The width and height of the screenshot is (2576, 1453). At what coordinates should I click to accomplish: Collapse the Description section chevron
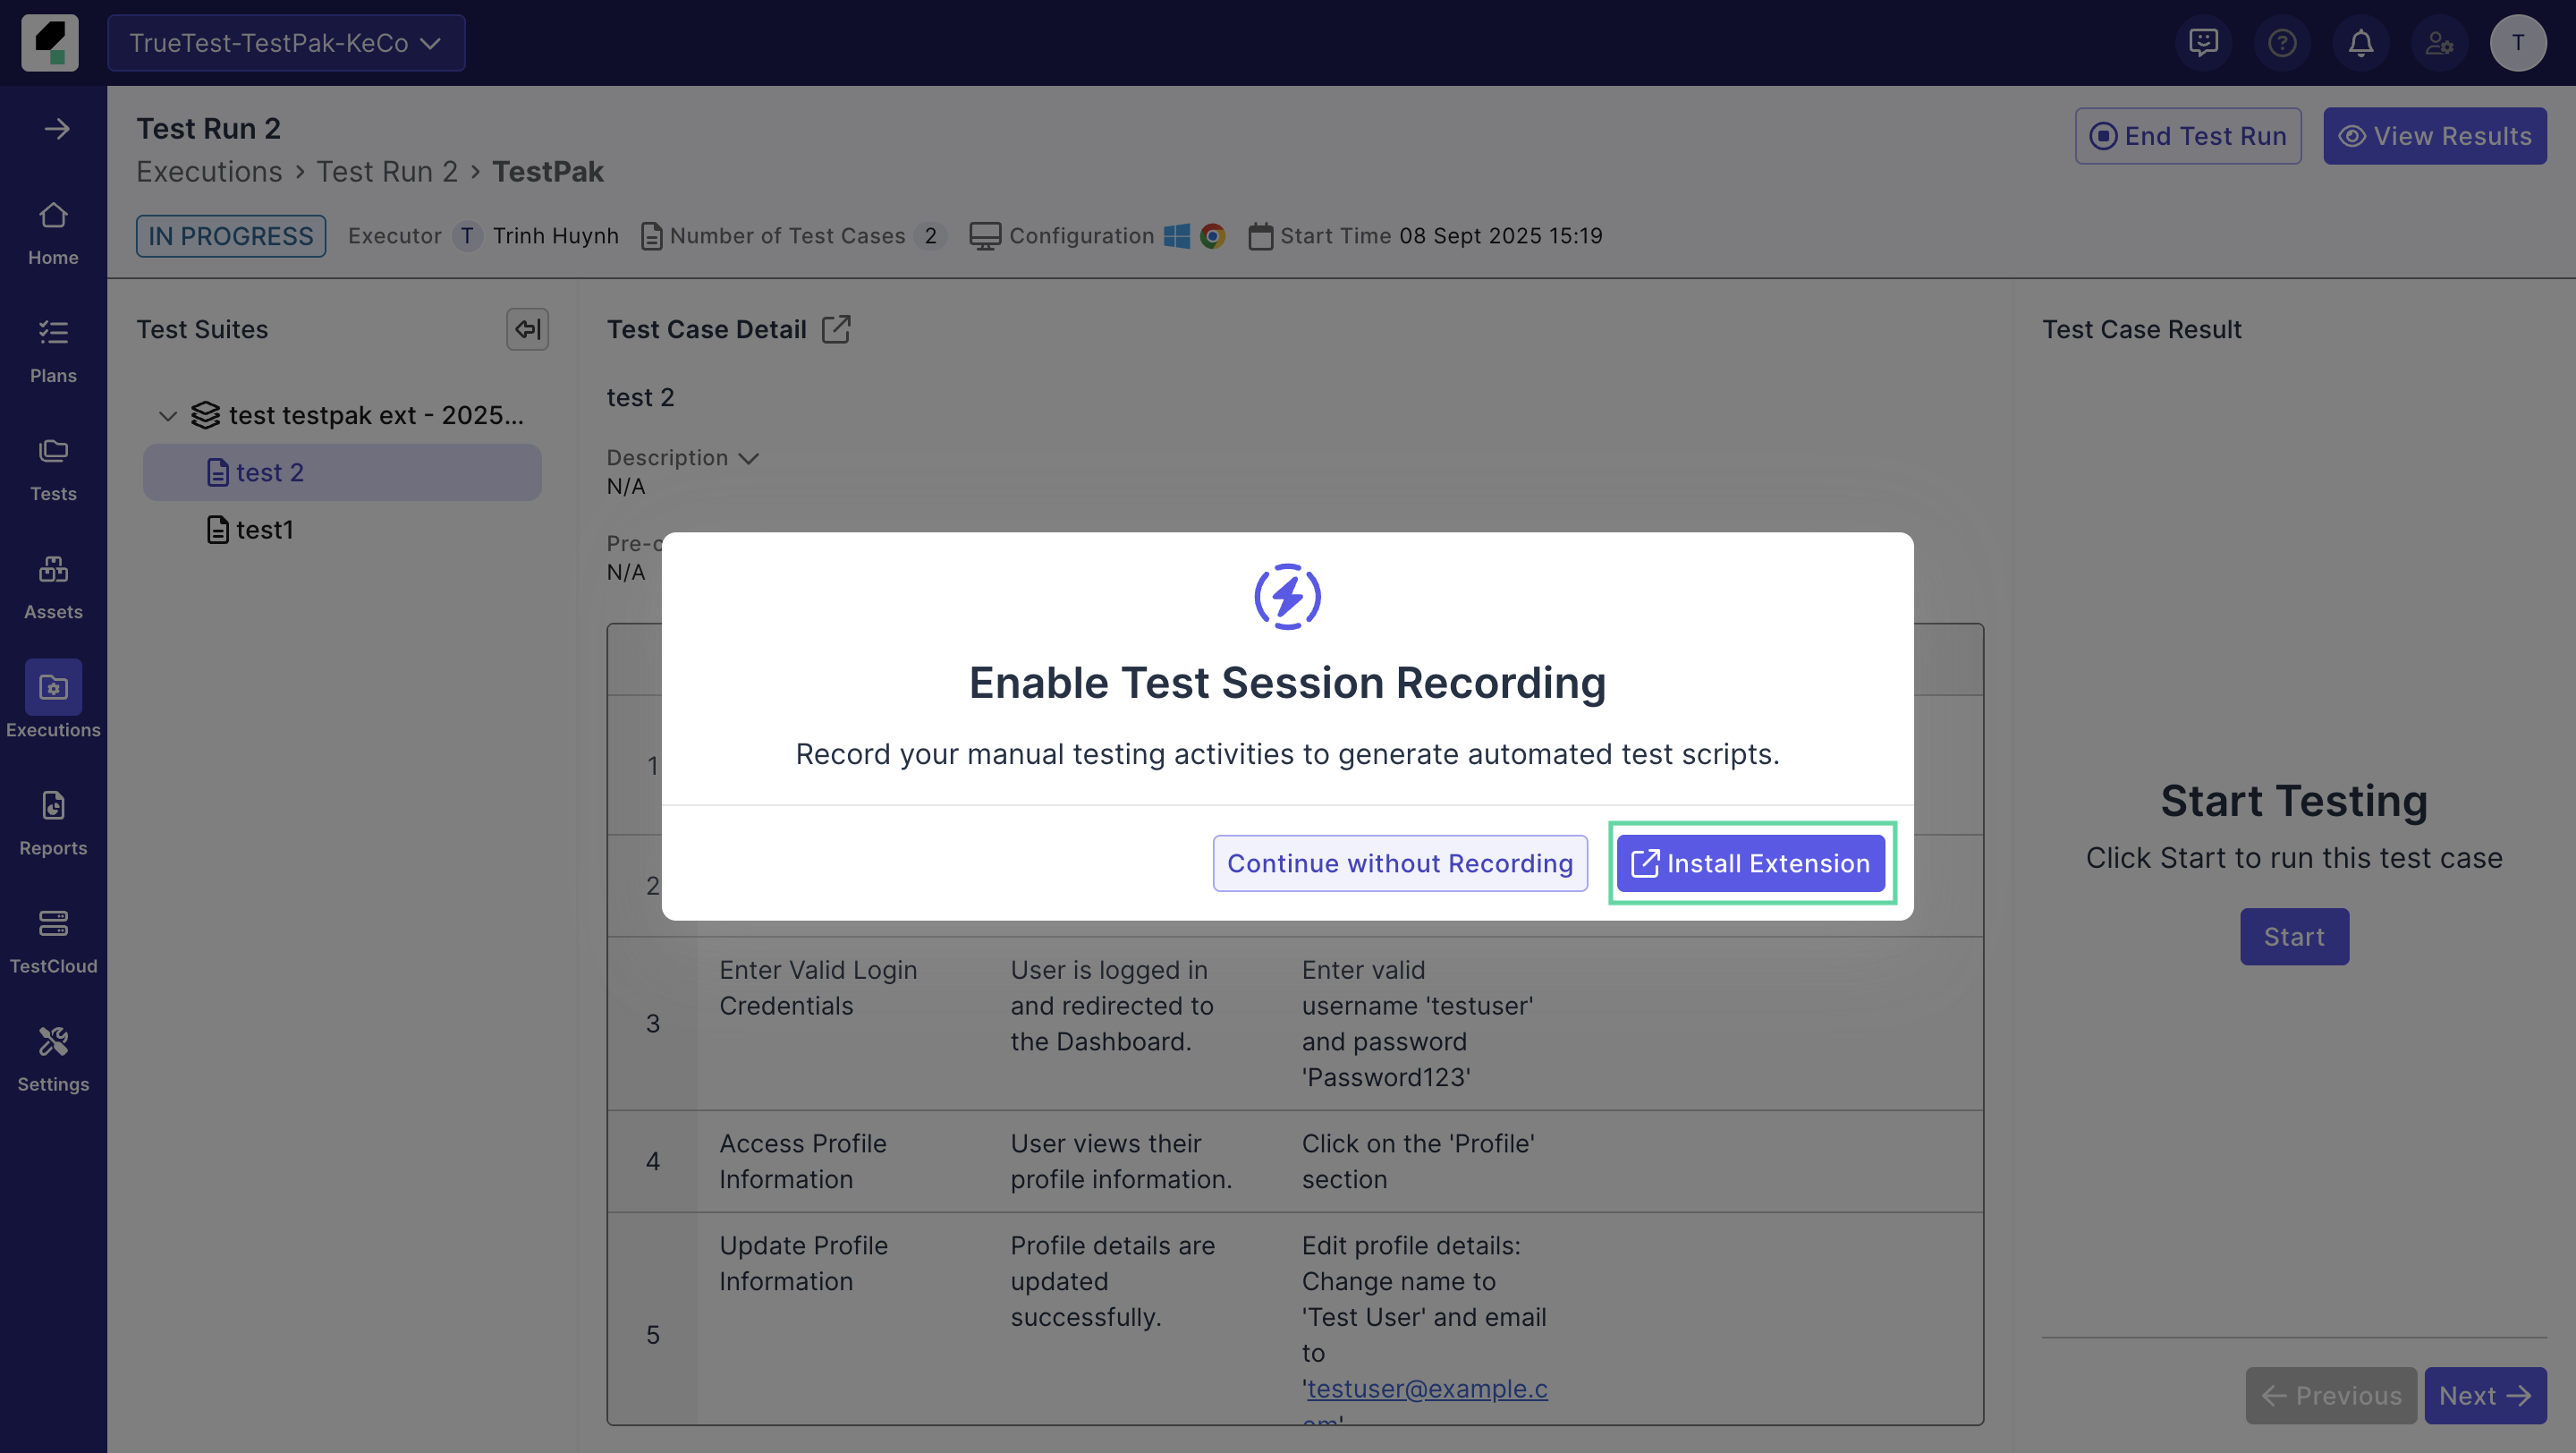click(748, 458)
